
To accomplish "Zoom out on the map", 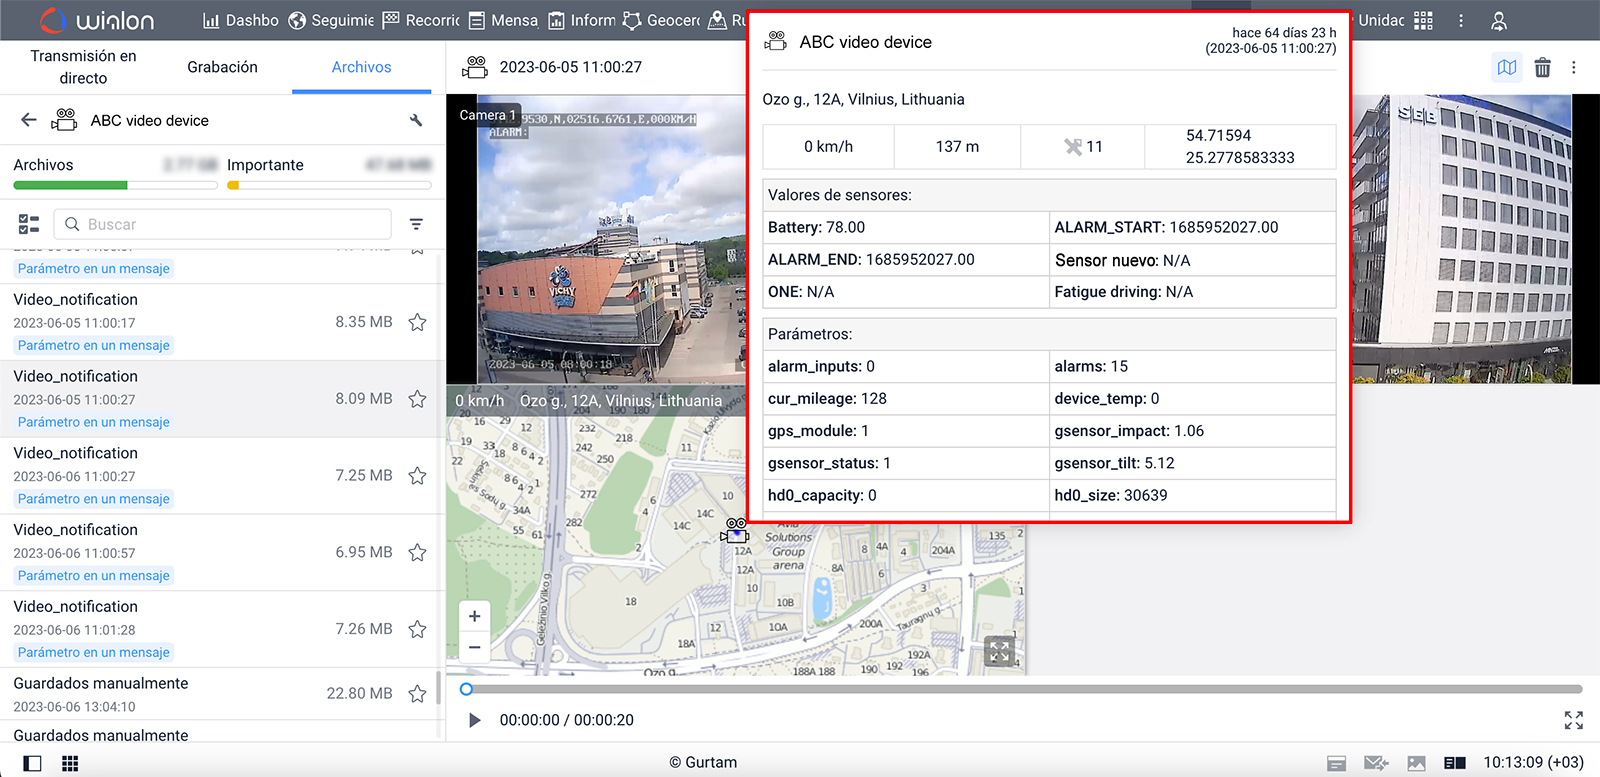I will coord(475,647).
